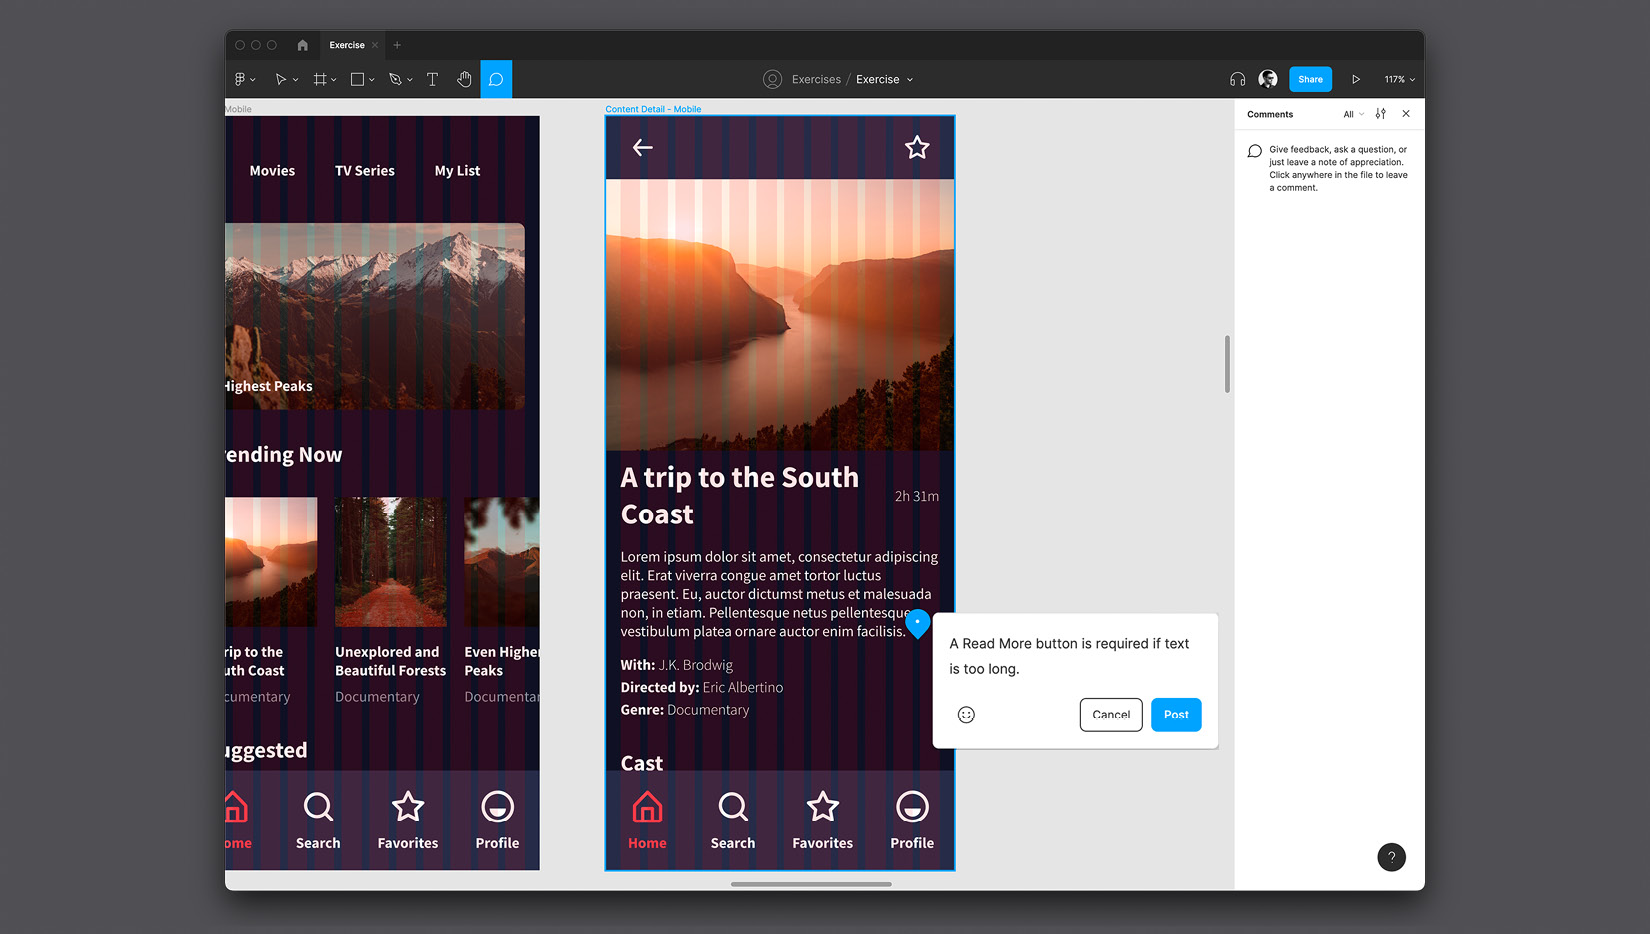Select the Rectangle shape tool
Viewport: 1650px width, 934px height.
(357, 79)
